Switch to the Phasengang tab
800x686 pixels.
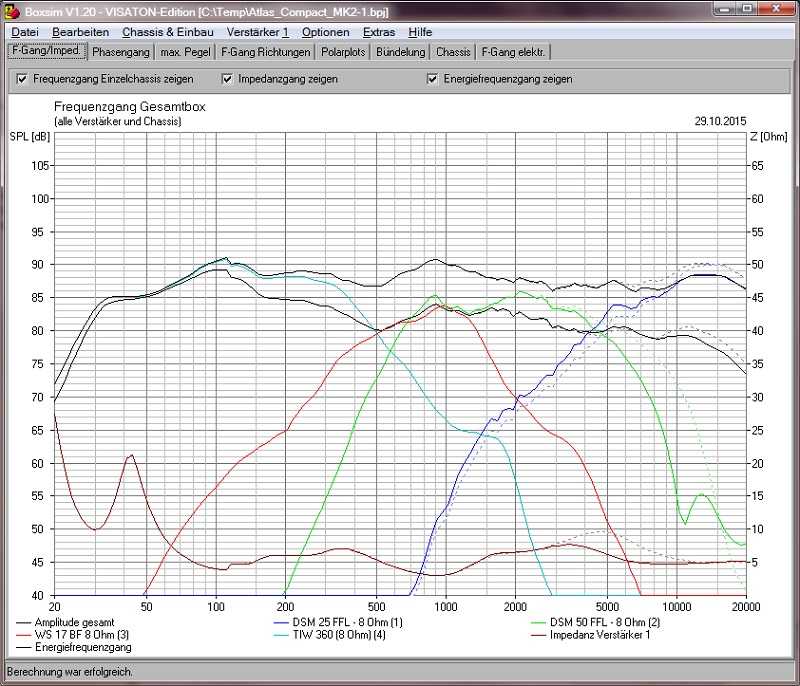click(121, 52)
